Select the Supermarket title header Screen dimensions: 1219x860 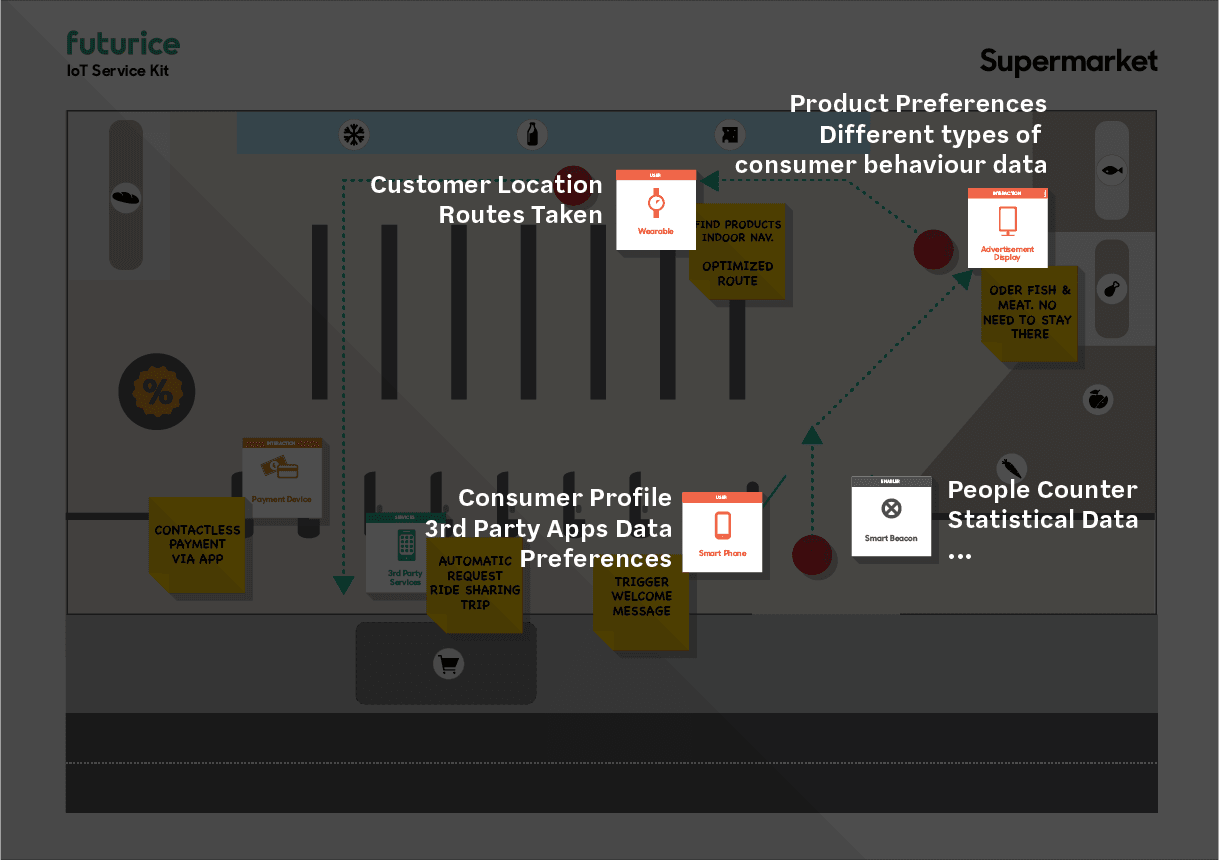[1068, 61]
